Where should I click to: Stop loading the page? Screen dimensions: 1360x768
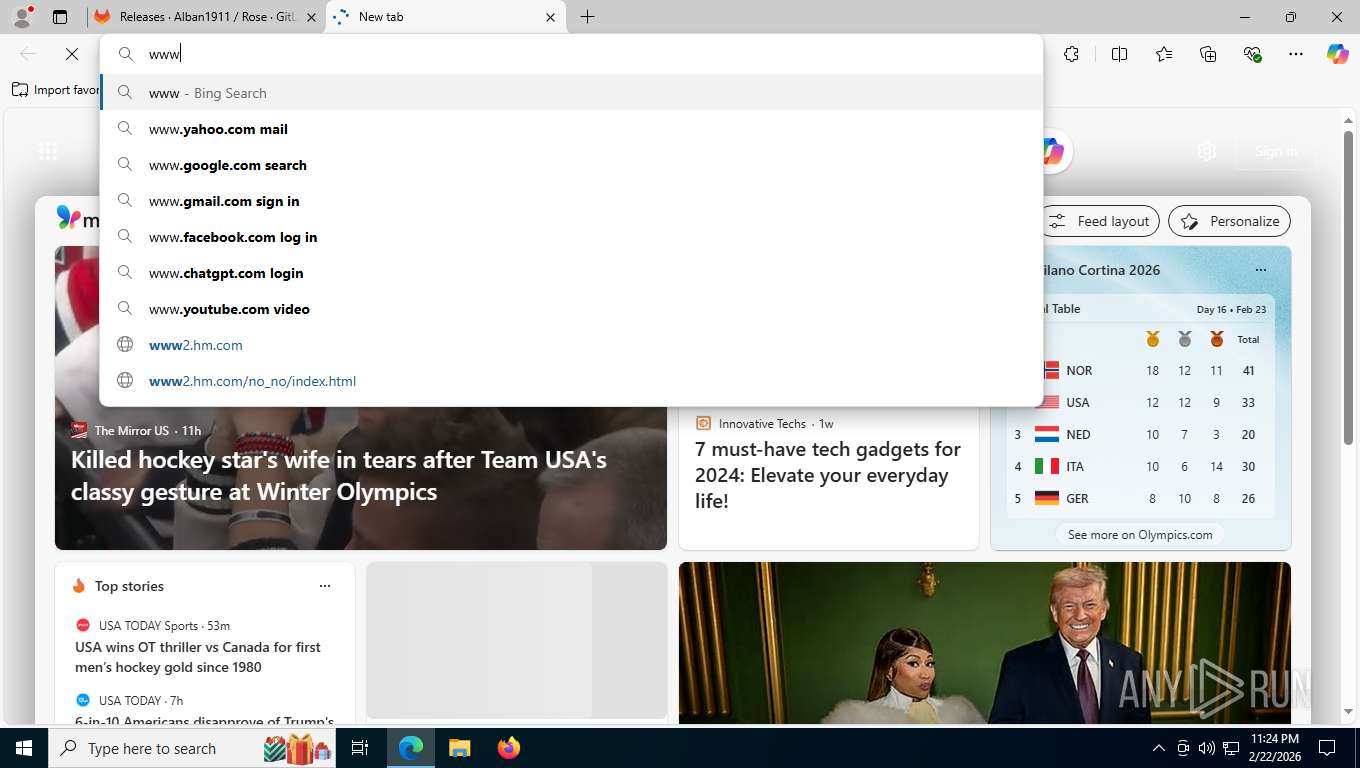pos(71,54)
